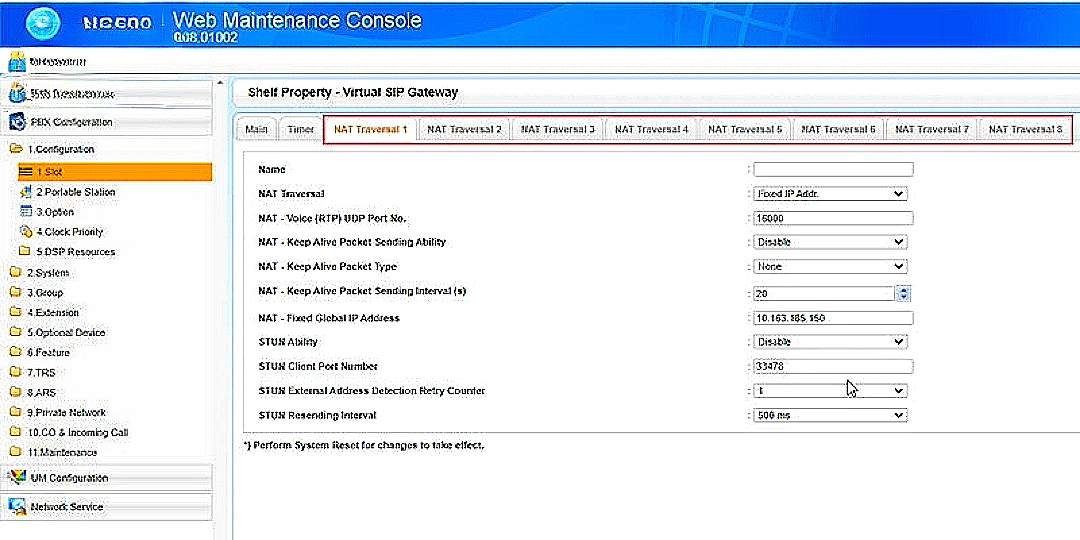Click the DSP Resources folder icon
The height and width of the screenshot is (540, 1080).
pyautogui.click(x=27, y=252)
